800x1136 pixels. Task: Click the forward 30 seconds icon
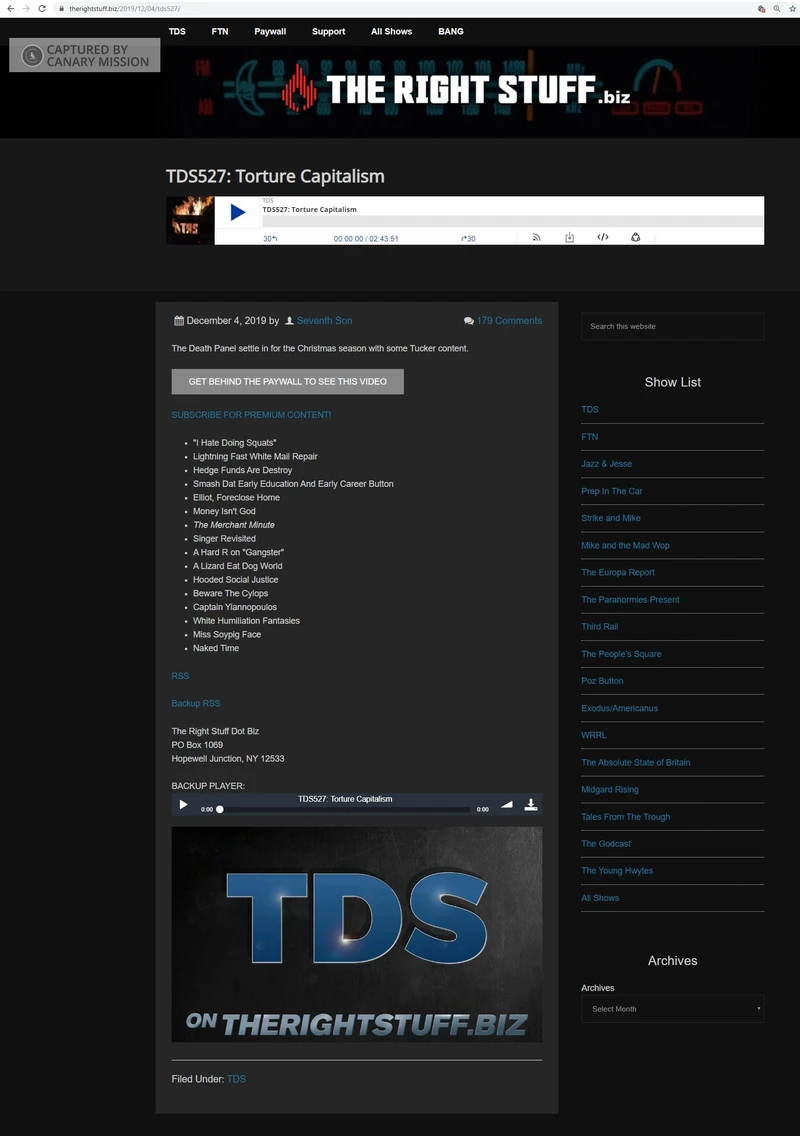468,238
